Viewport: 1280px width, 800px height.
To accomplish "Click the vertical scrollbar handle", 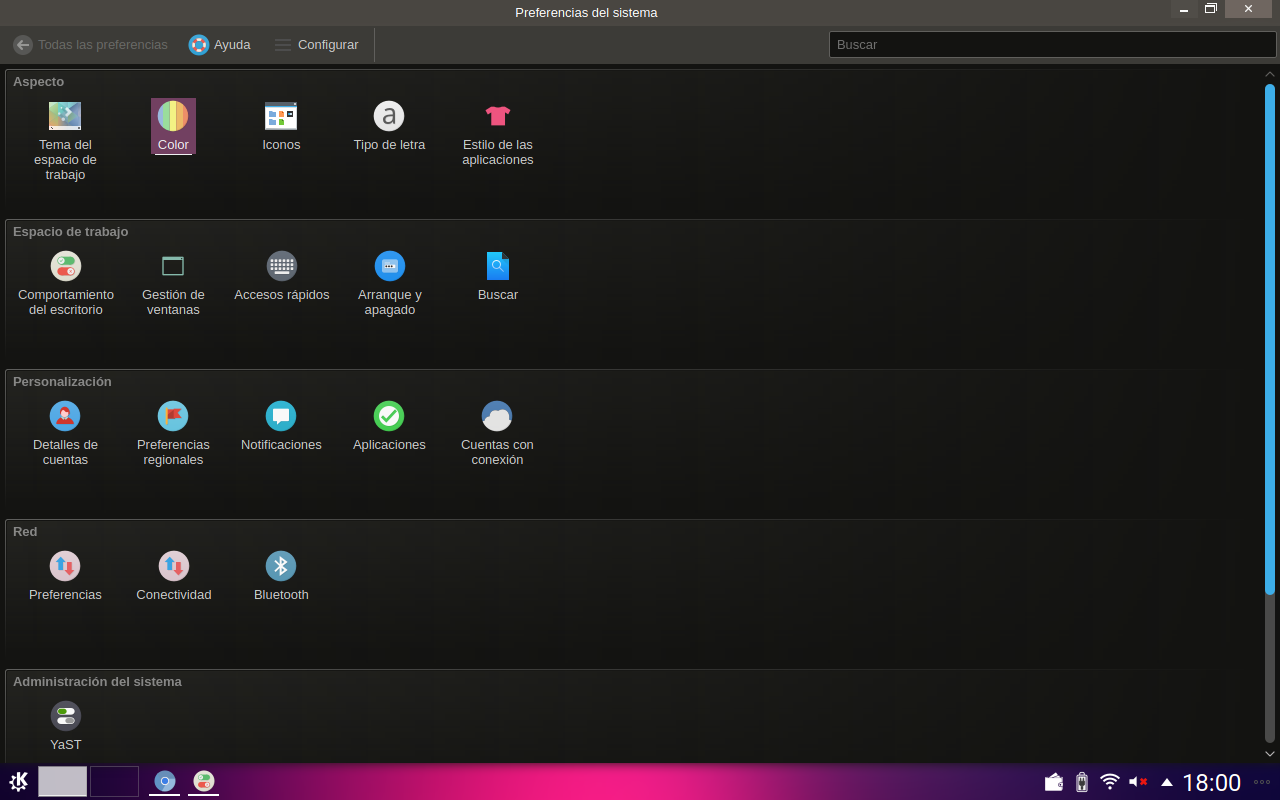I will [1270, 339].
